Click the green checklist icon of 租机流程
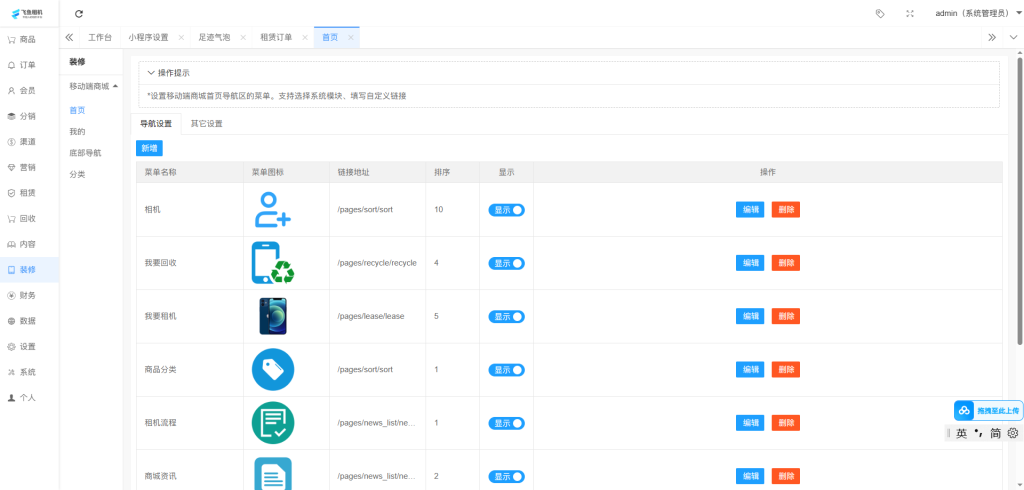1024x490 pixels. pos(273,423)
